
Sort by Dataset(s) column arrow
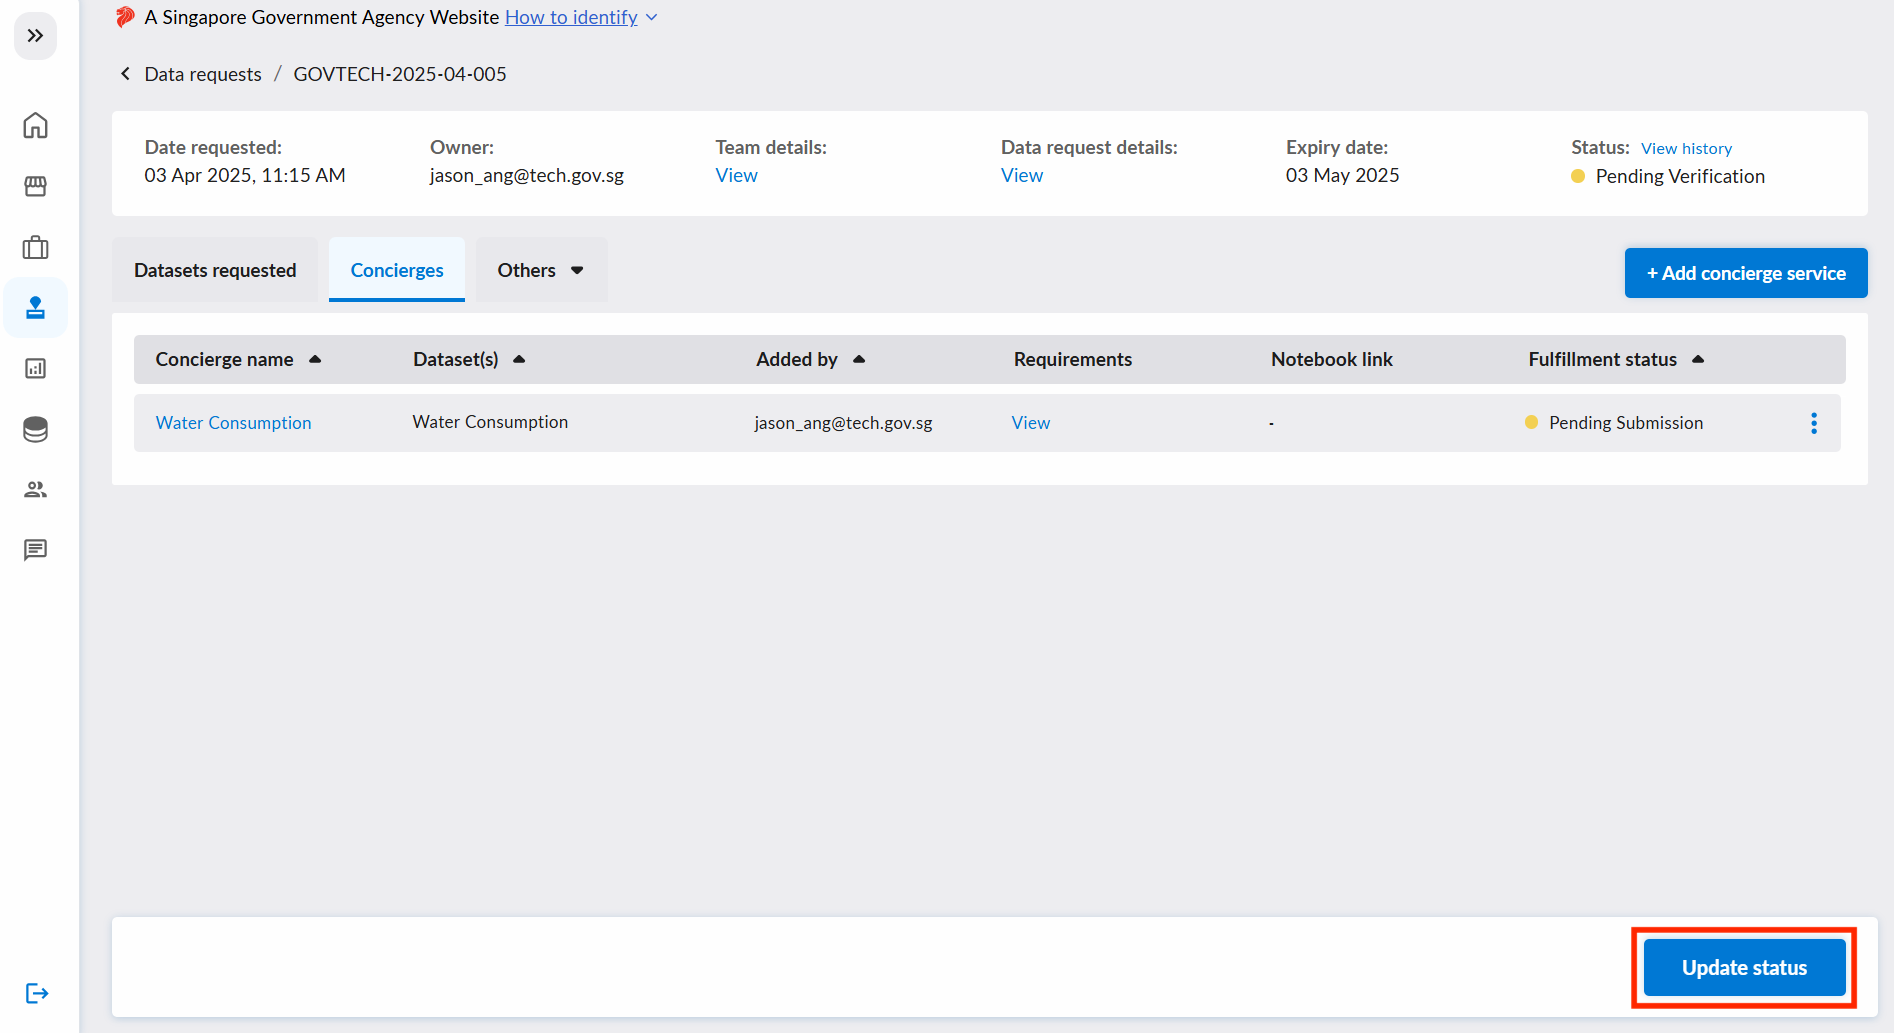[x=519, y=359]
